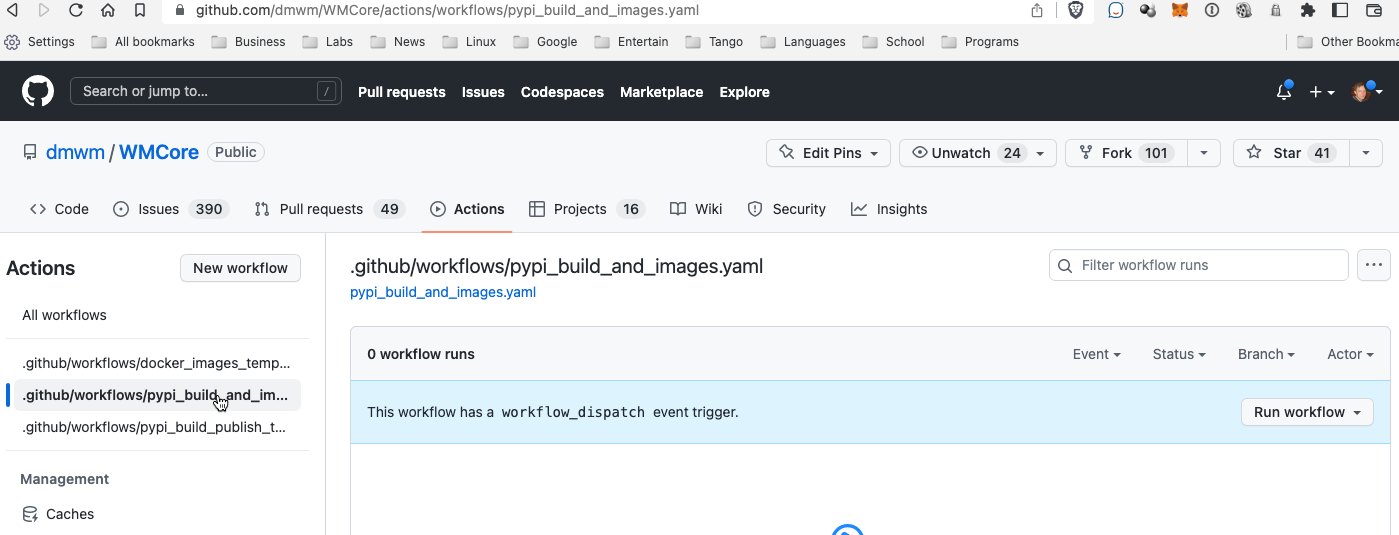This screenshot has height=535, width=1399.
Task: Open the extensions puzzle piece menu
Action: [x=1308, y=10]
